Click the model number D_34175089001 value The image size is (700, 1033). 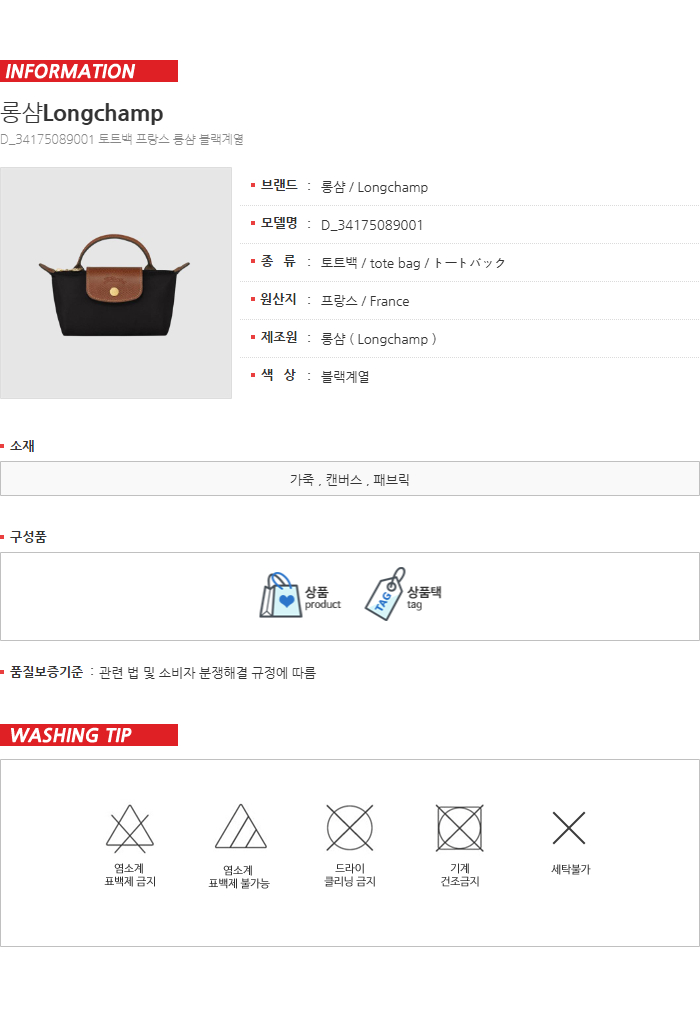tap(372, 225)
